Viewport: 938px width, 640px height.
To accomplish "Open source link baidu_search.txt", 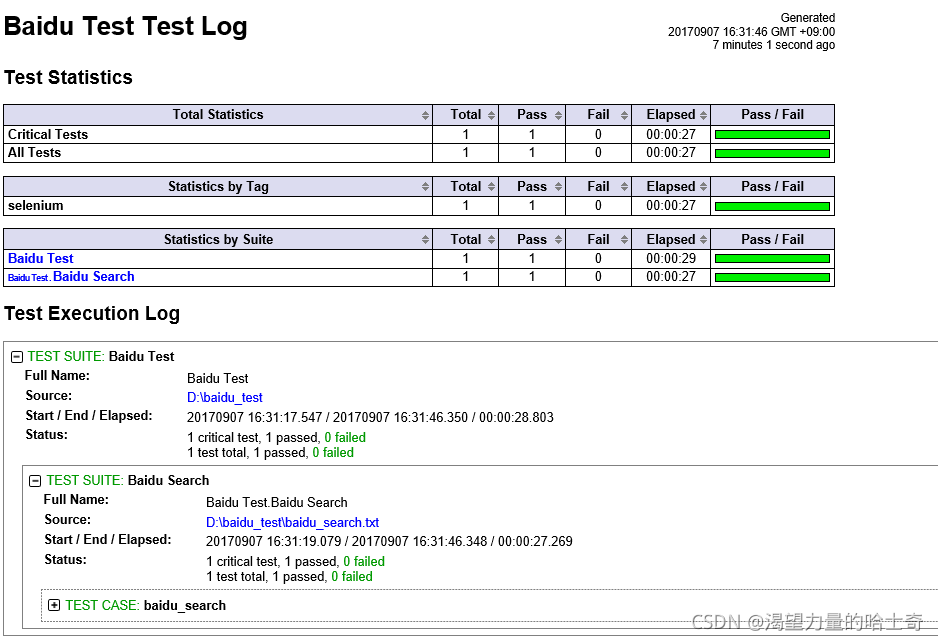I will point(293,523).
